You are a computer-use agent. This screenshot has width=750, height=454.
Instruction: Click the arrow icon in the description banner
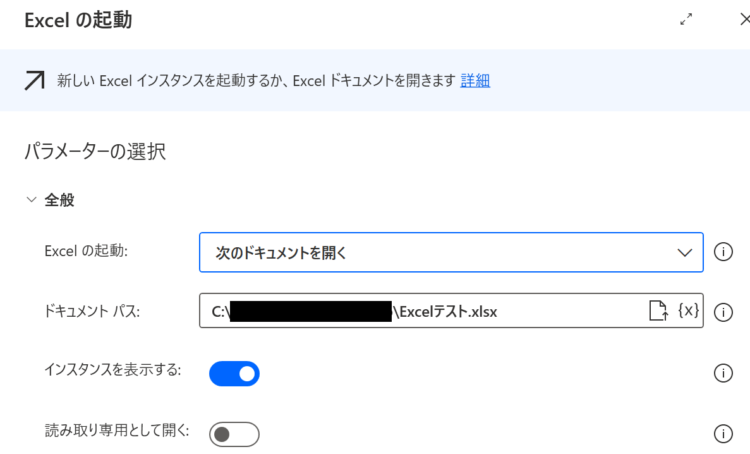[34, 80]
